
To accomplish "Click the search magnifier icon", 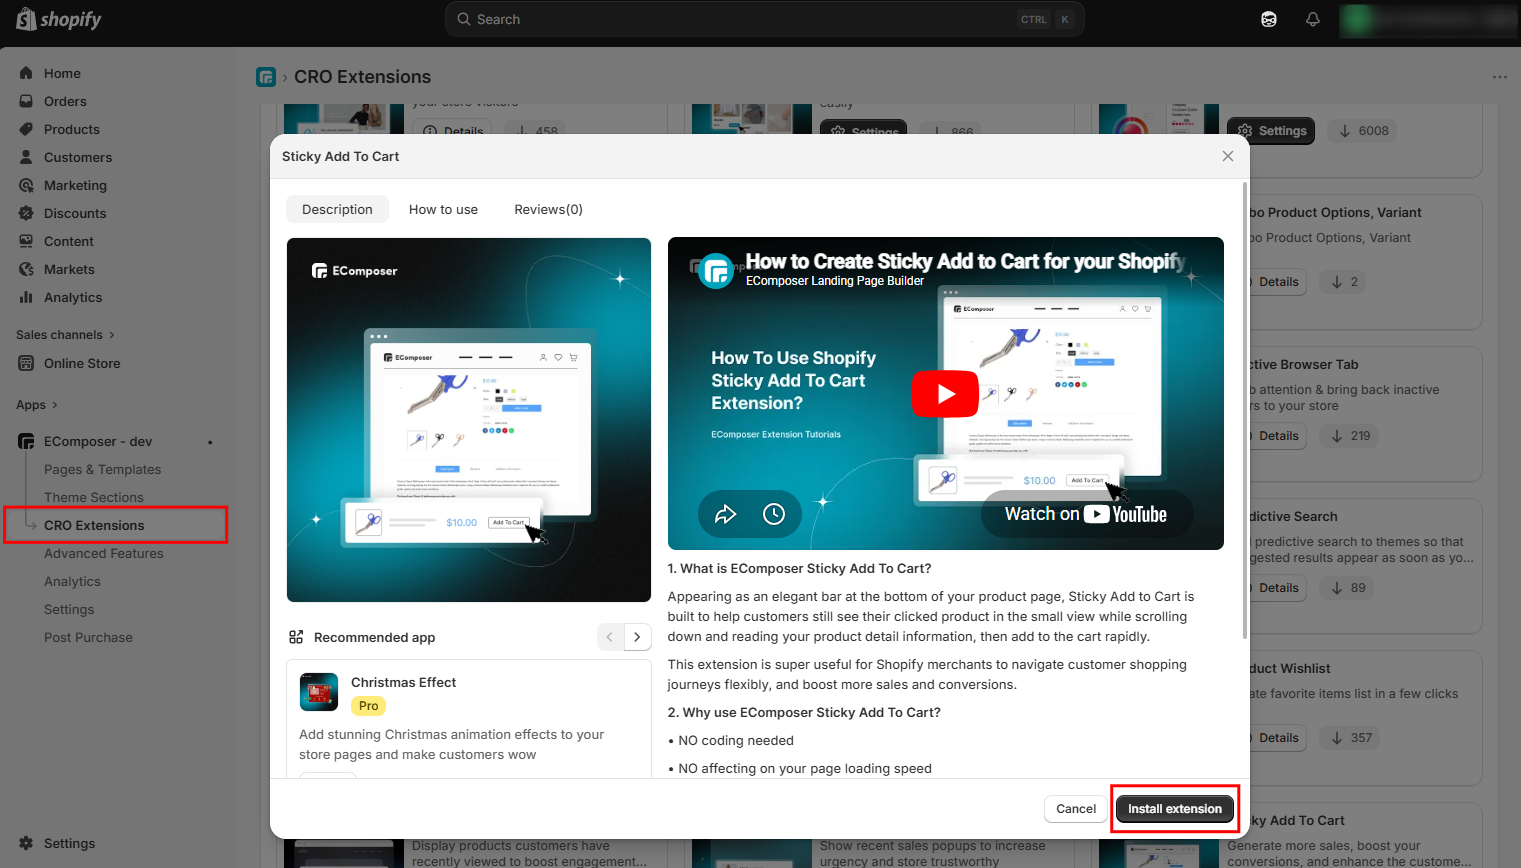I will 464,19.
